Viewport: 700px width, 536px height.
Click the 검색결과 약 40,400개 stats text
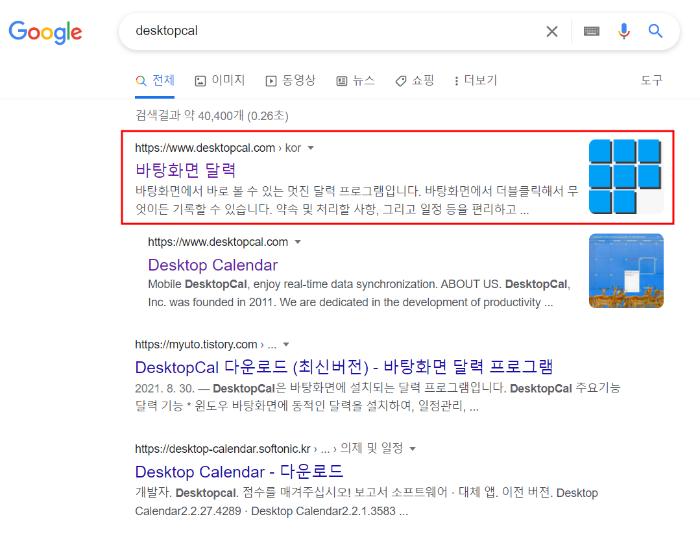tap(212, 116)
